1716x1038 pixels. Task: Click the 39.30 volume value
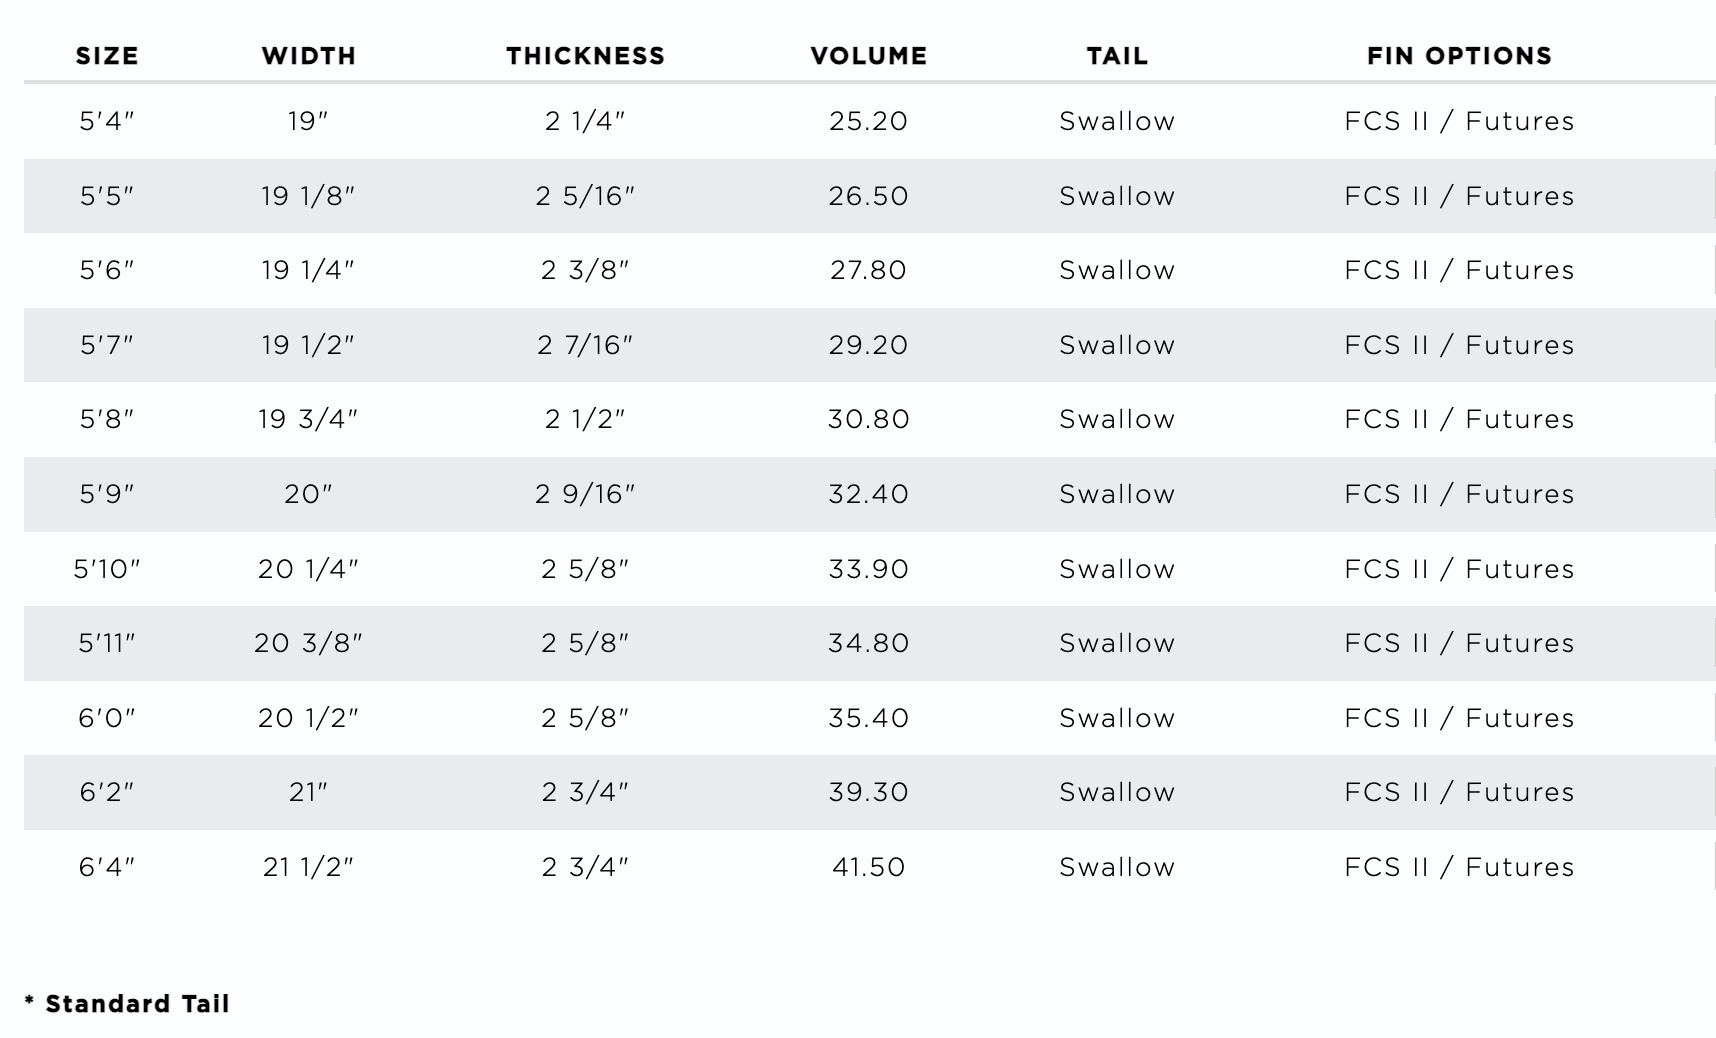[x=868, y=792]
